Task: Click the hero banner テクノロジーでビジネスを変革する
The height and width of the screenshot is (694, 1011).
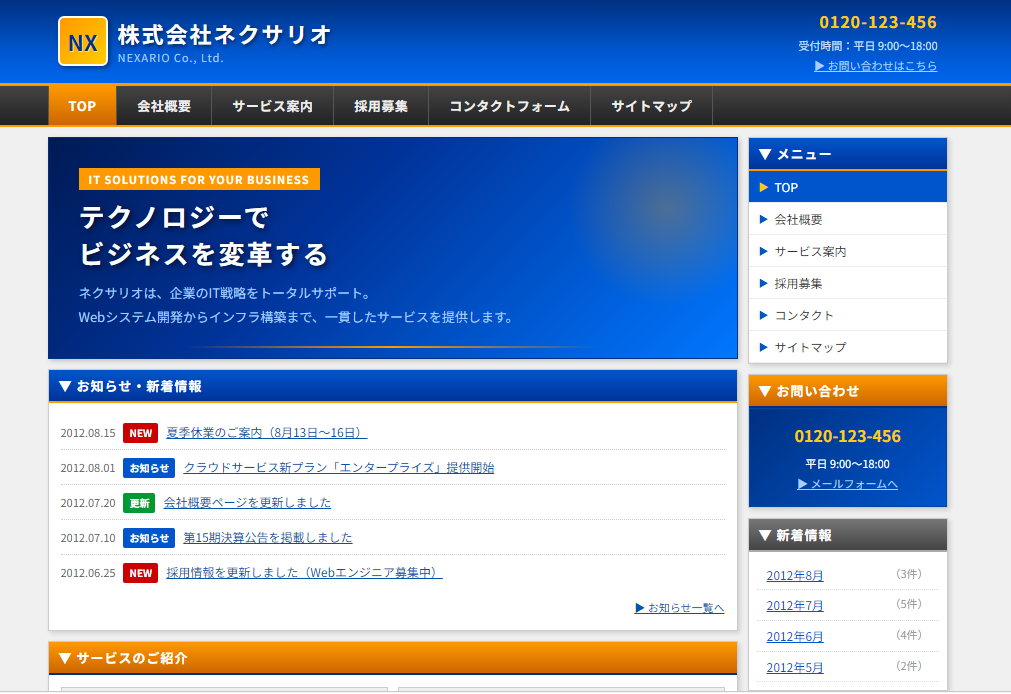Action: (393, 248)
